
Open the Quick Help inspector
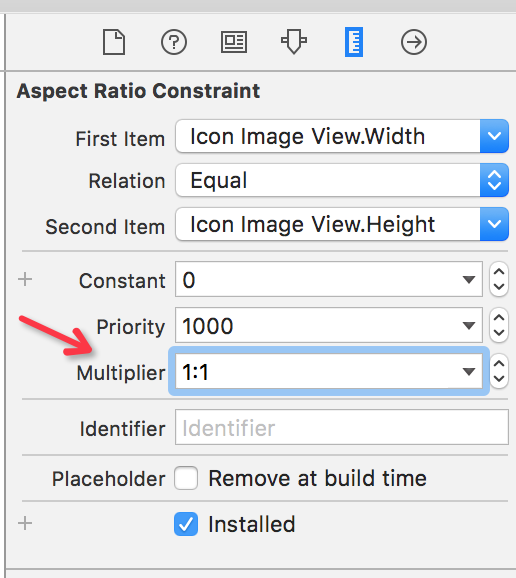(174, 42)
